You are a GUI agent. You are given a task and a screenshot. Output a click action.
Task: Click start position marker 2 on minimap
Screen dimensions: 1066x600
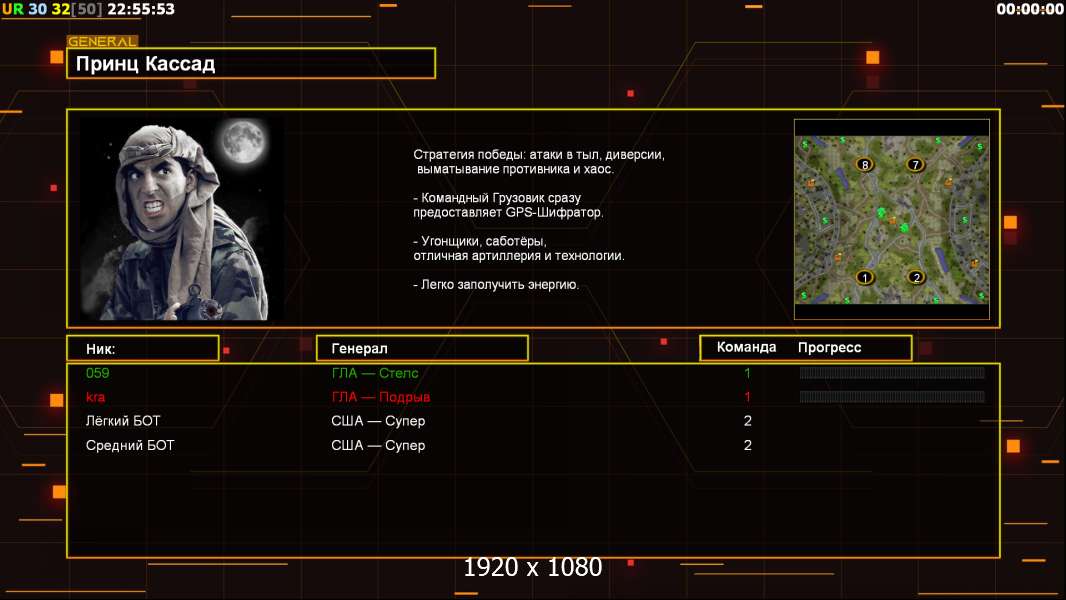click(x=916, y=277)
